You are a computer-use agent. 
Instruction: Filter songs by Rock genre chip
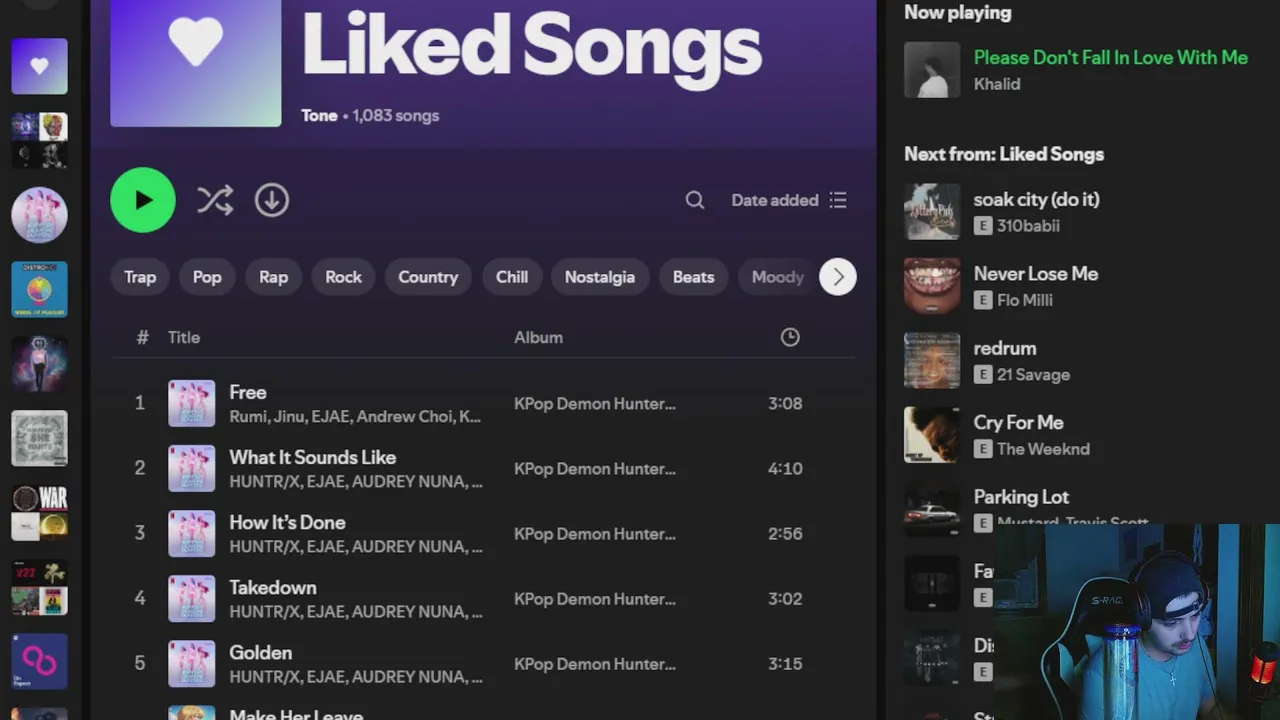click(343, 277)
